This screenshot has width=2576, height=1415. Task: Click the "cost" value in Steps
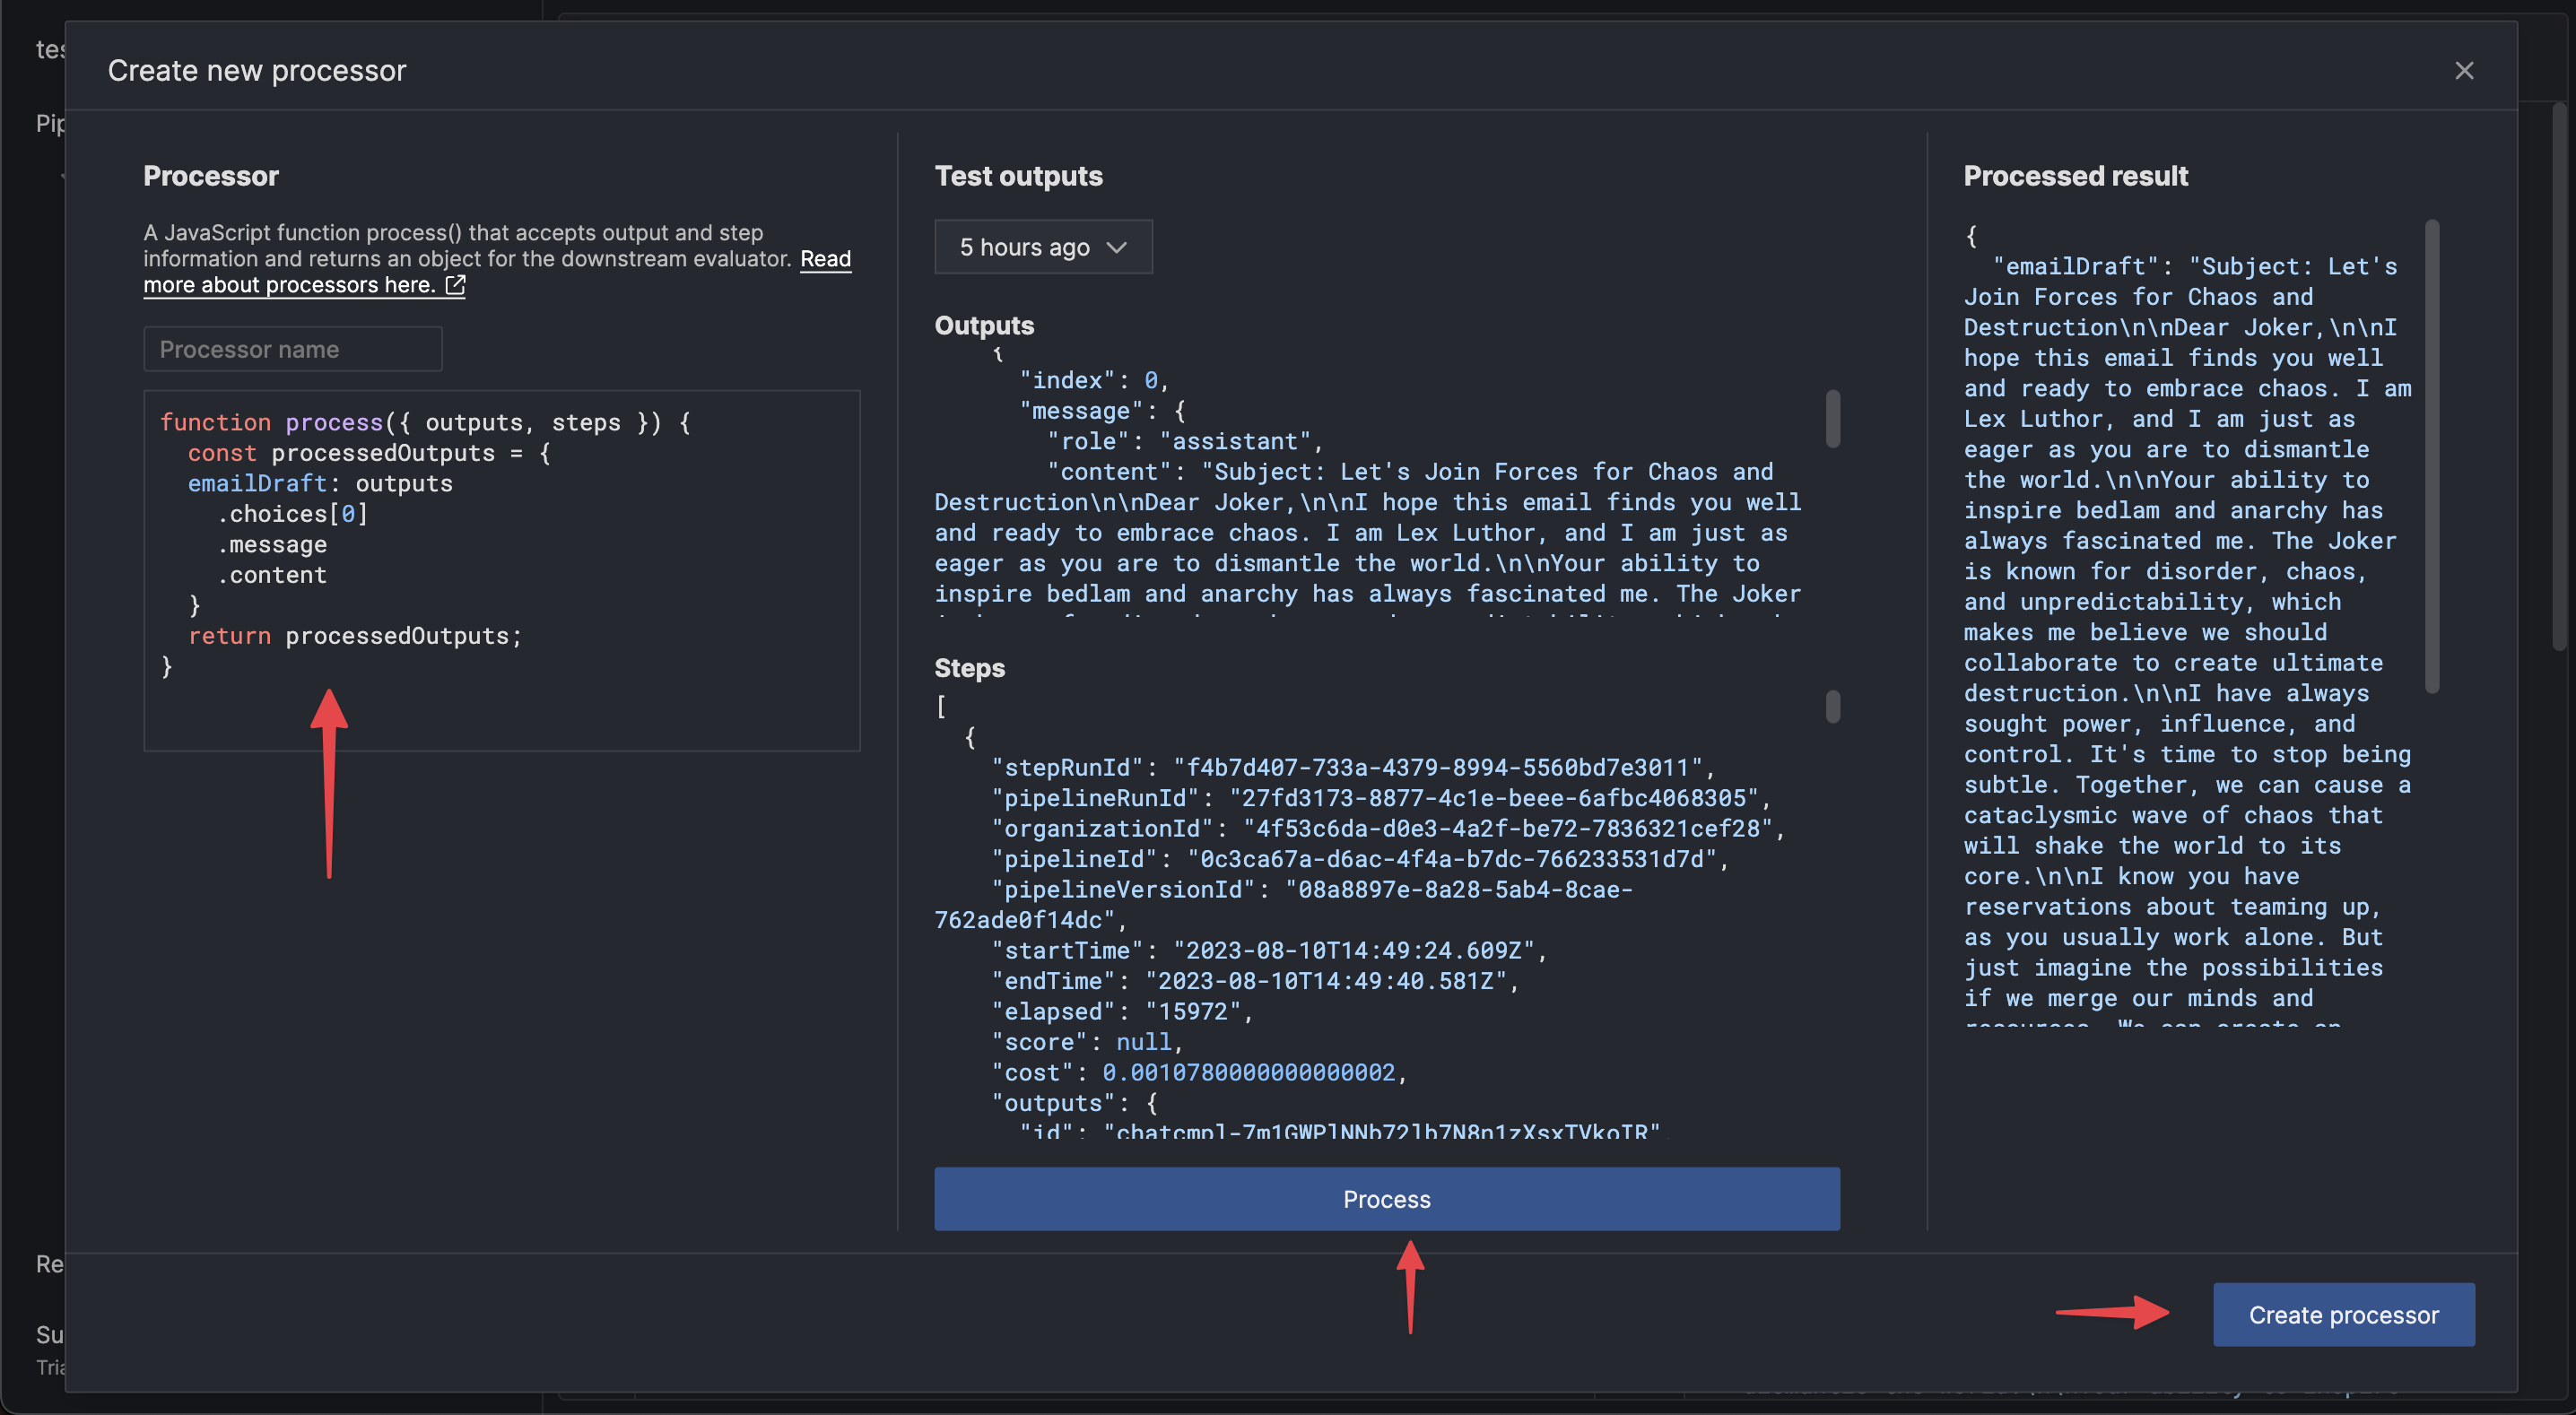pyautogui.click(x=1248, y=1072)
